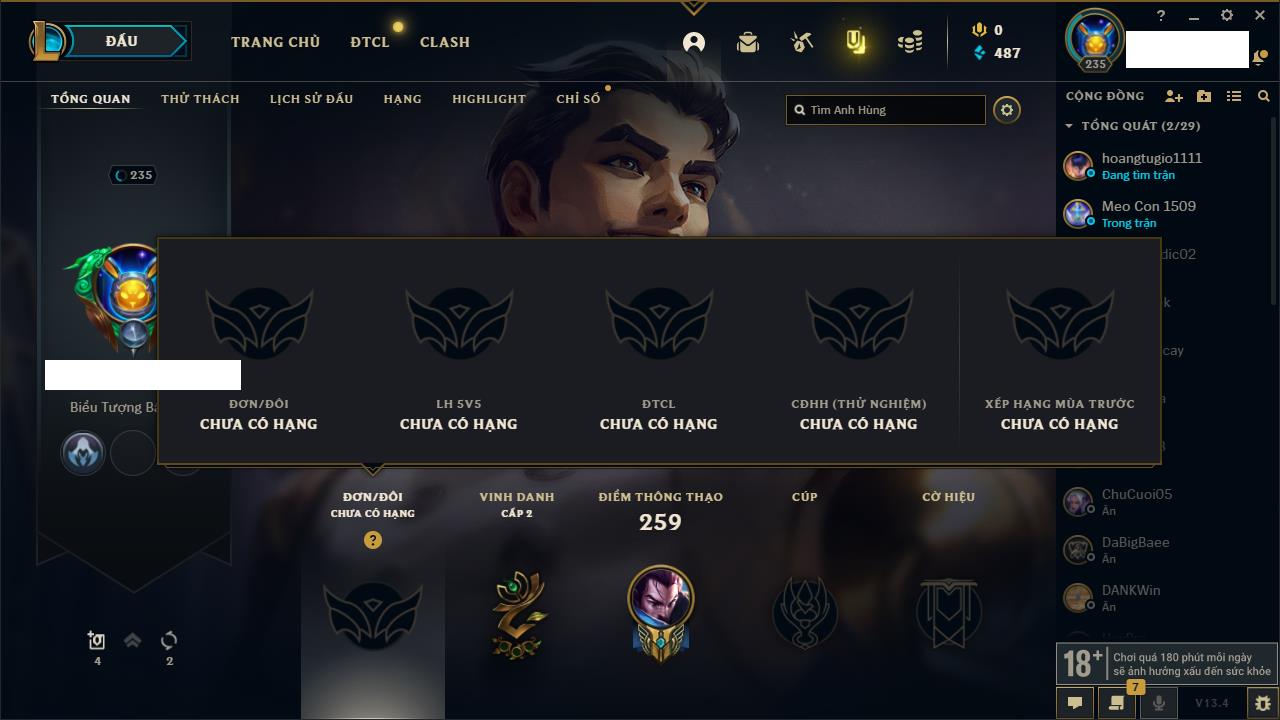Switch to the LỊCH SỬ ĐẤU tab
Viewport: 1280px width, 720px height.
pyautogui.click(x=311, y=99)
